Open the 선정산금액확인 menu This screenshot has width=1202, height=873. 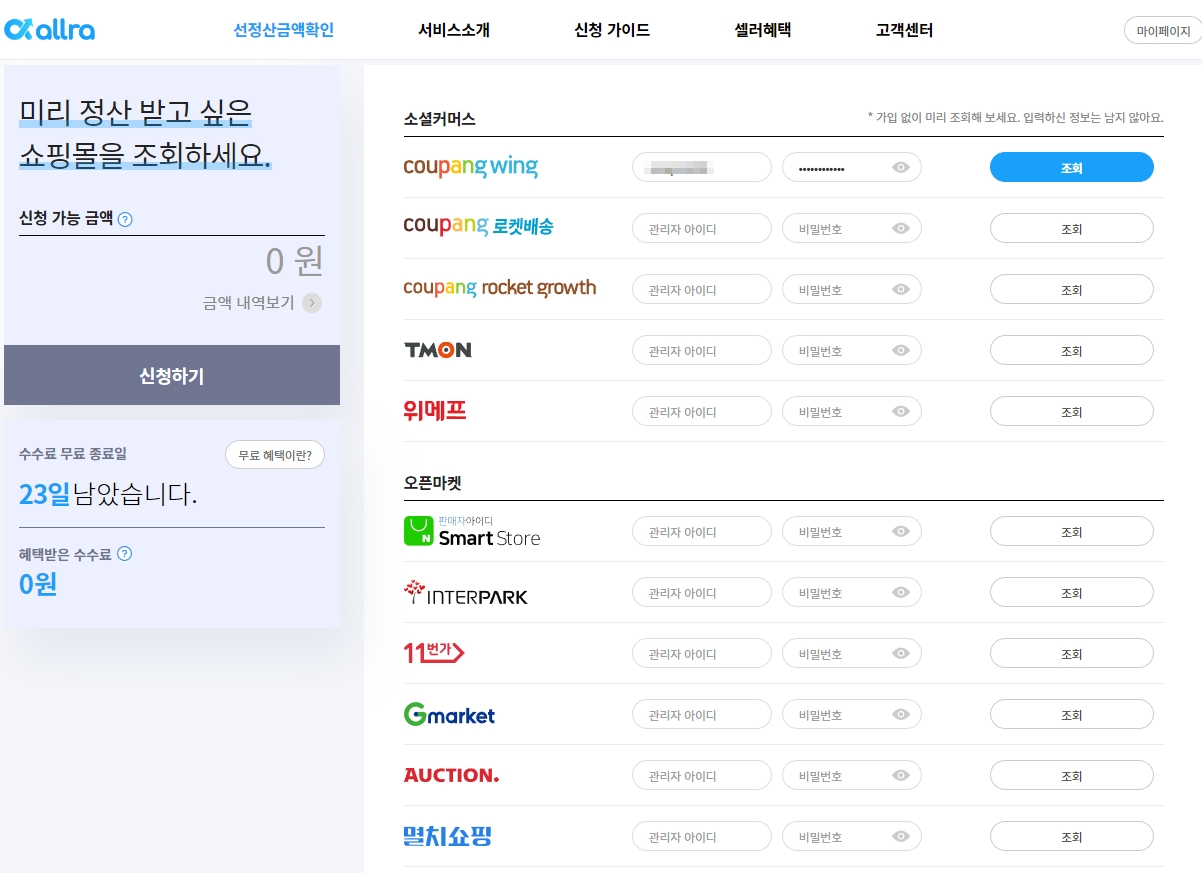[x=283, y=30]
